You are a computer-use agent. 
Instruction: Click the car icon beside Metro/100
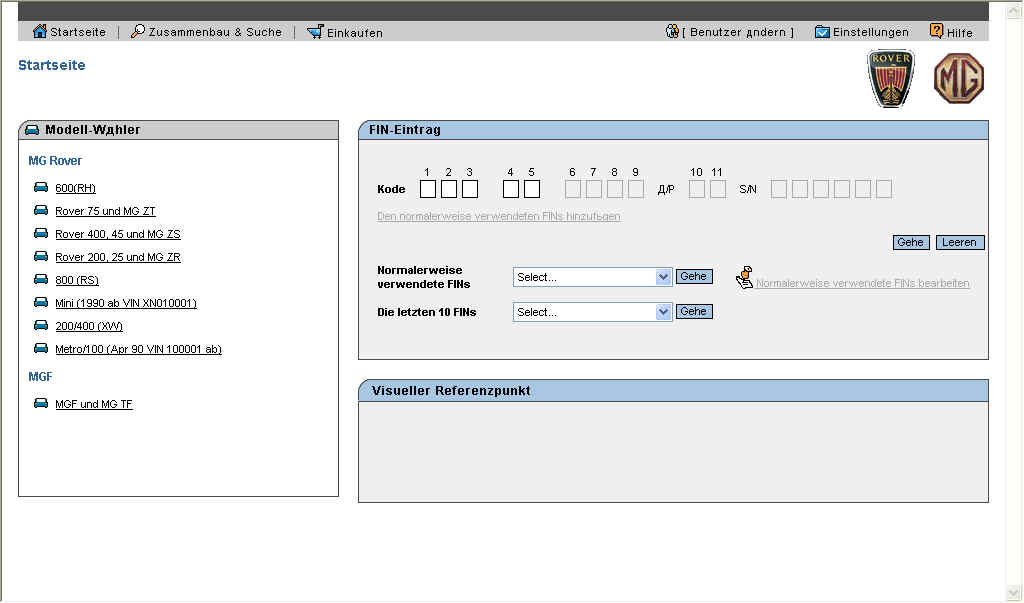(41, 348)
